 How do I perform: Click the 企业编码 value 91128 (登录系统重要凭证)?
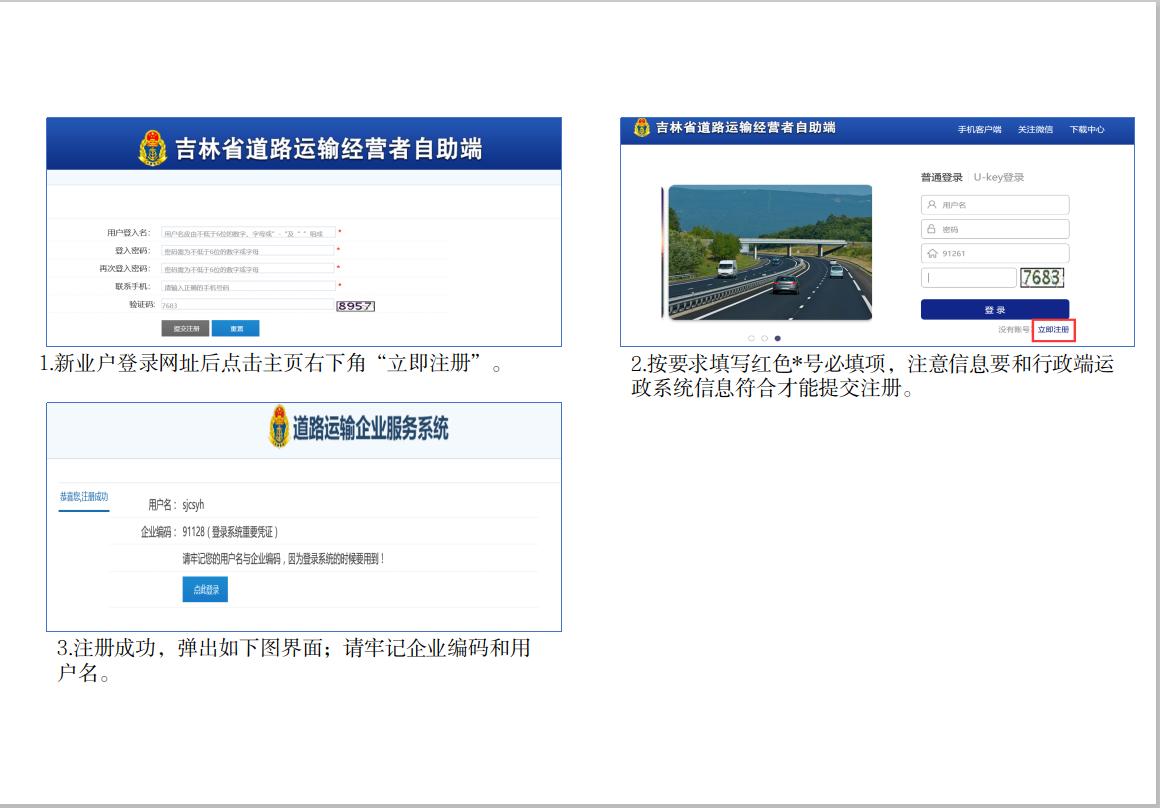(230, 532)
